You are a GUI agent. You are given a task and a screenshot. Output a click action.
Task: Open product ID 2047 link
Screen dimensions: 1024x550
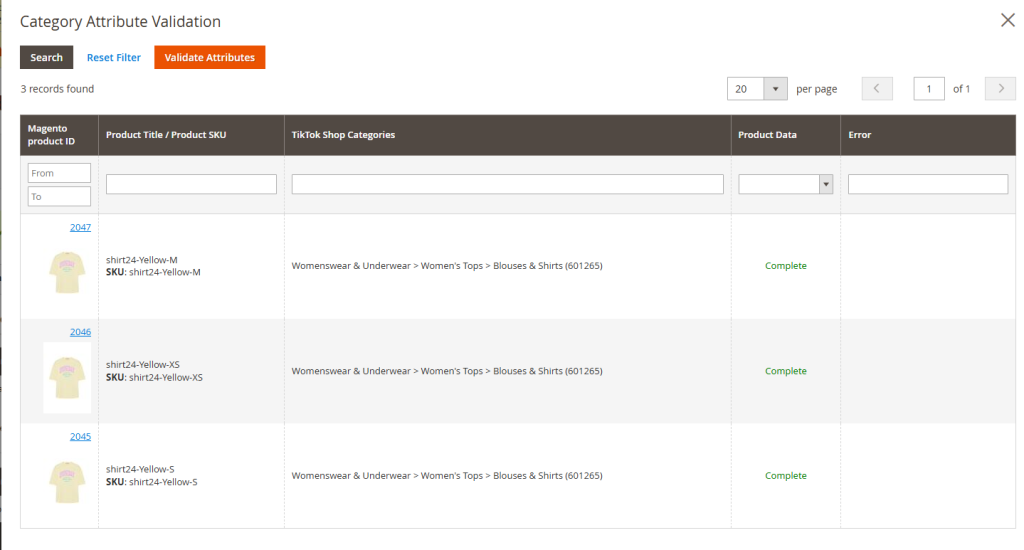80,228
